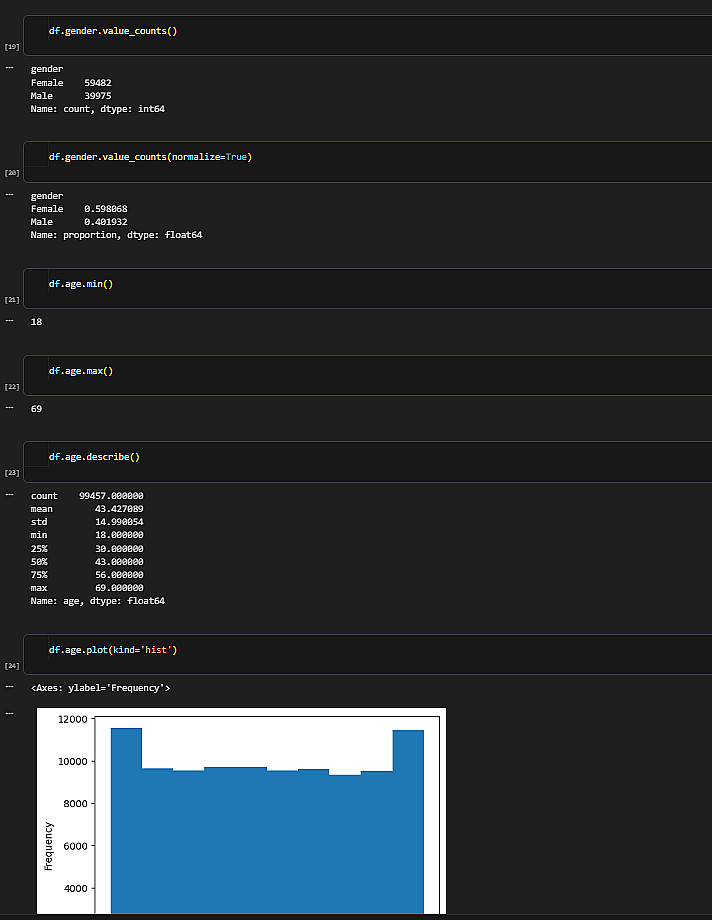This screenshot has height=920, width=712.
Task: Click the execution count label [19]
Action: [x=12, y=46]
